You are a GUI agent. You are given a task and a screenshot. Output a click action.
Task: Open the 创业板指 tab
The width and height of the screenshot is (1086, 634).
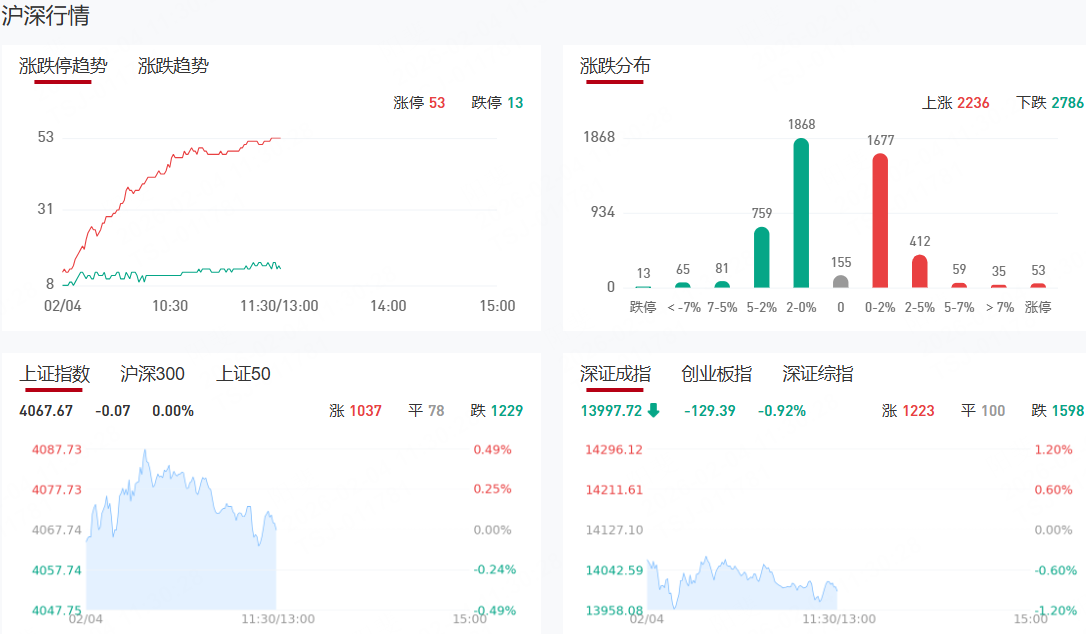pos(716,375)
